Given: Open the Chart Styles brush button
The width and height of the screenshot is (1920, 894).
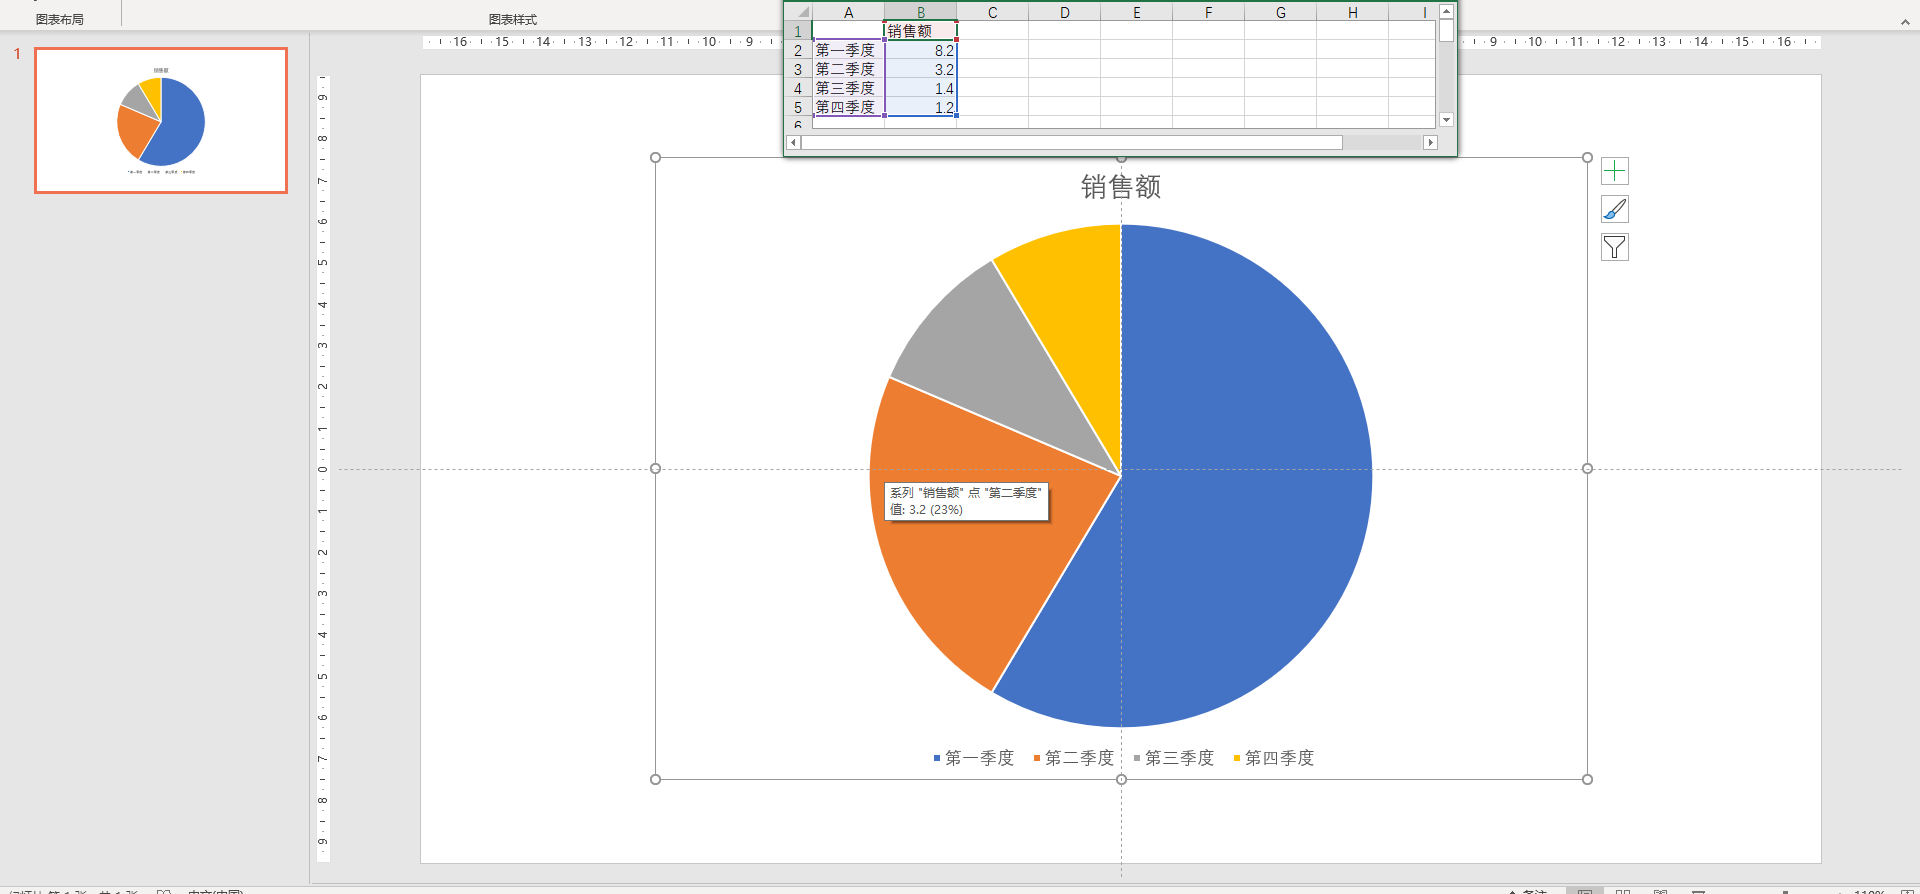Looking at the screenshot, I should (x=1615, y=209).
